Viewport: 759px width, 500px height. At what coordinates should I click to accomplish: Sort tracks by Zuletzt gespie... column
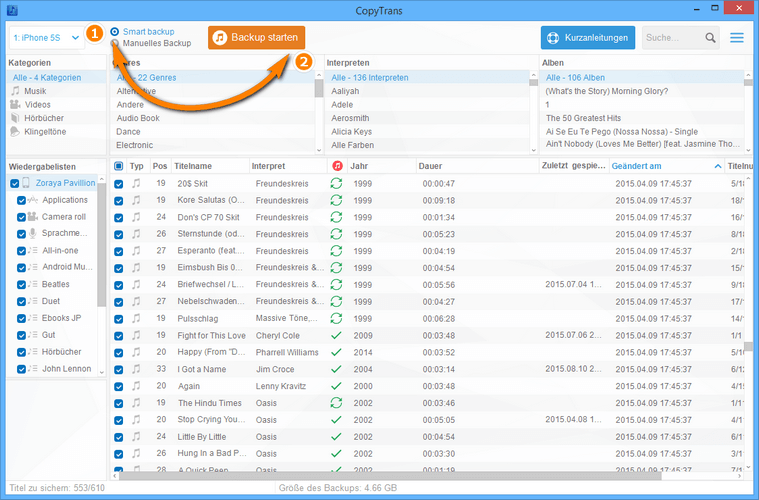pyautogui.click(x=574, y=166)
